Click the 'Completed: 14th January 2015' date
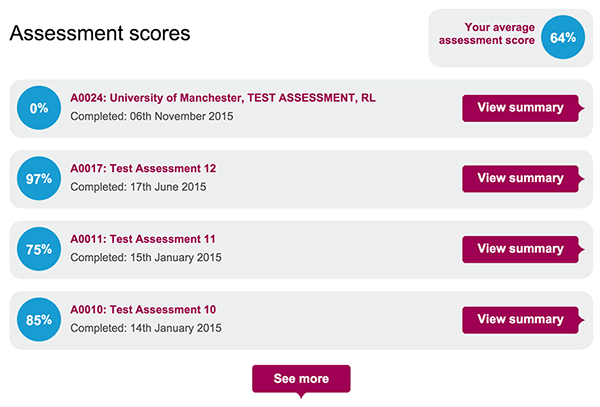Image resolution: width=600 pixels, height=407 pixels. [146, 328]
